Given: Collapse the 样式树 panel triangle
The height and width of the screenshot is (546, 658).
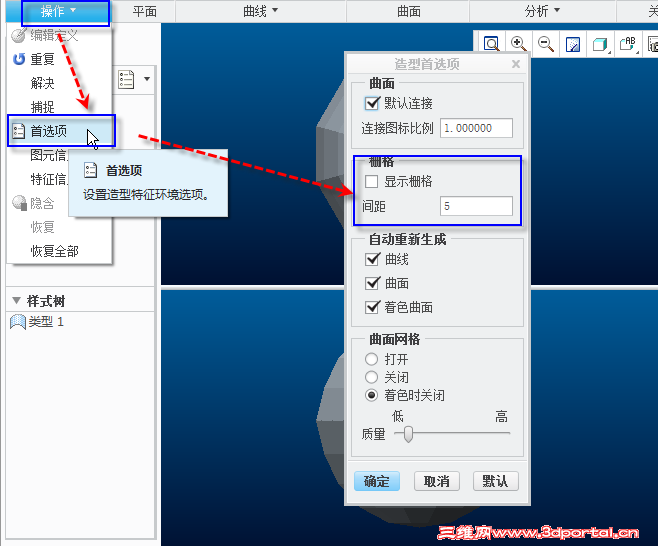Looking at the screenshot, I should click(x=17, y=300).
